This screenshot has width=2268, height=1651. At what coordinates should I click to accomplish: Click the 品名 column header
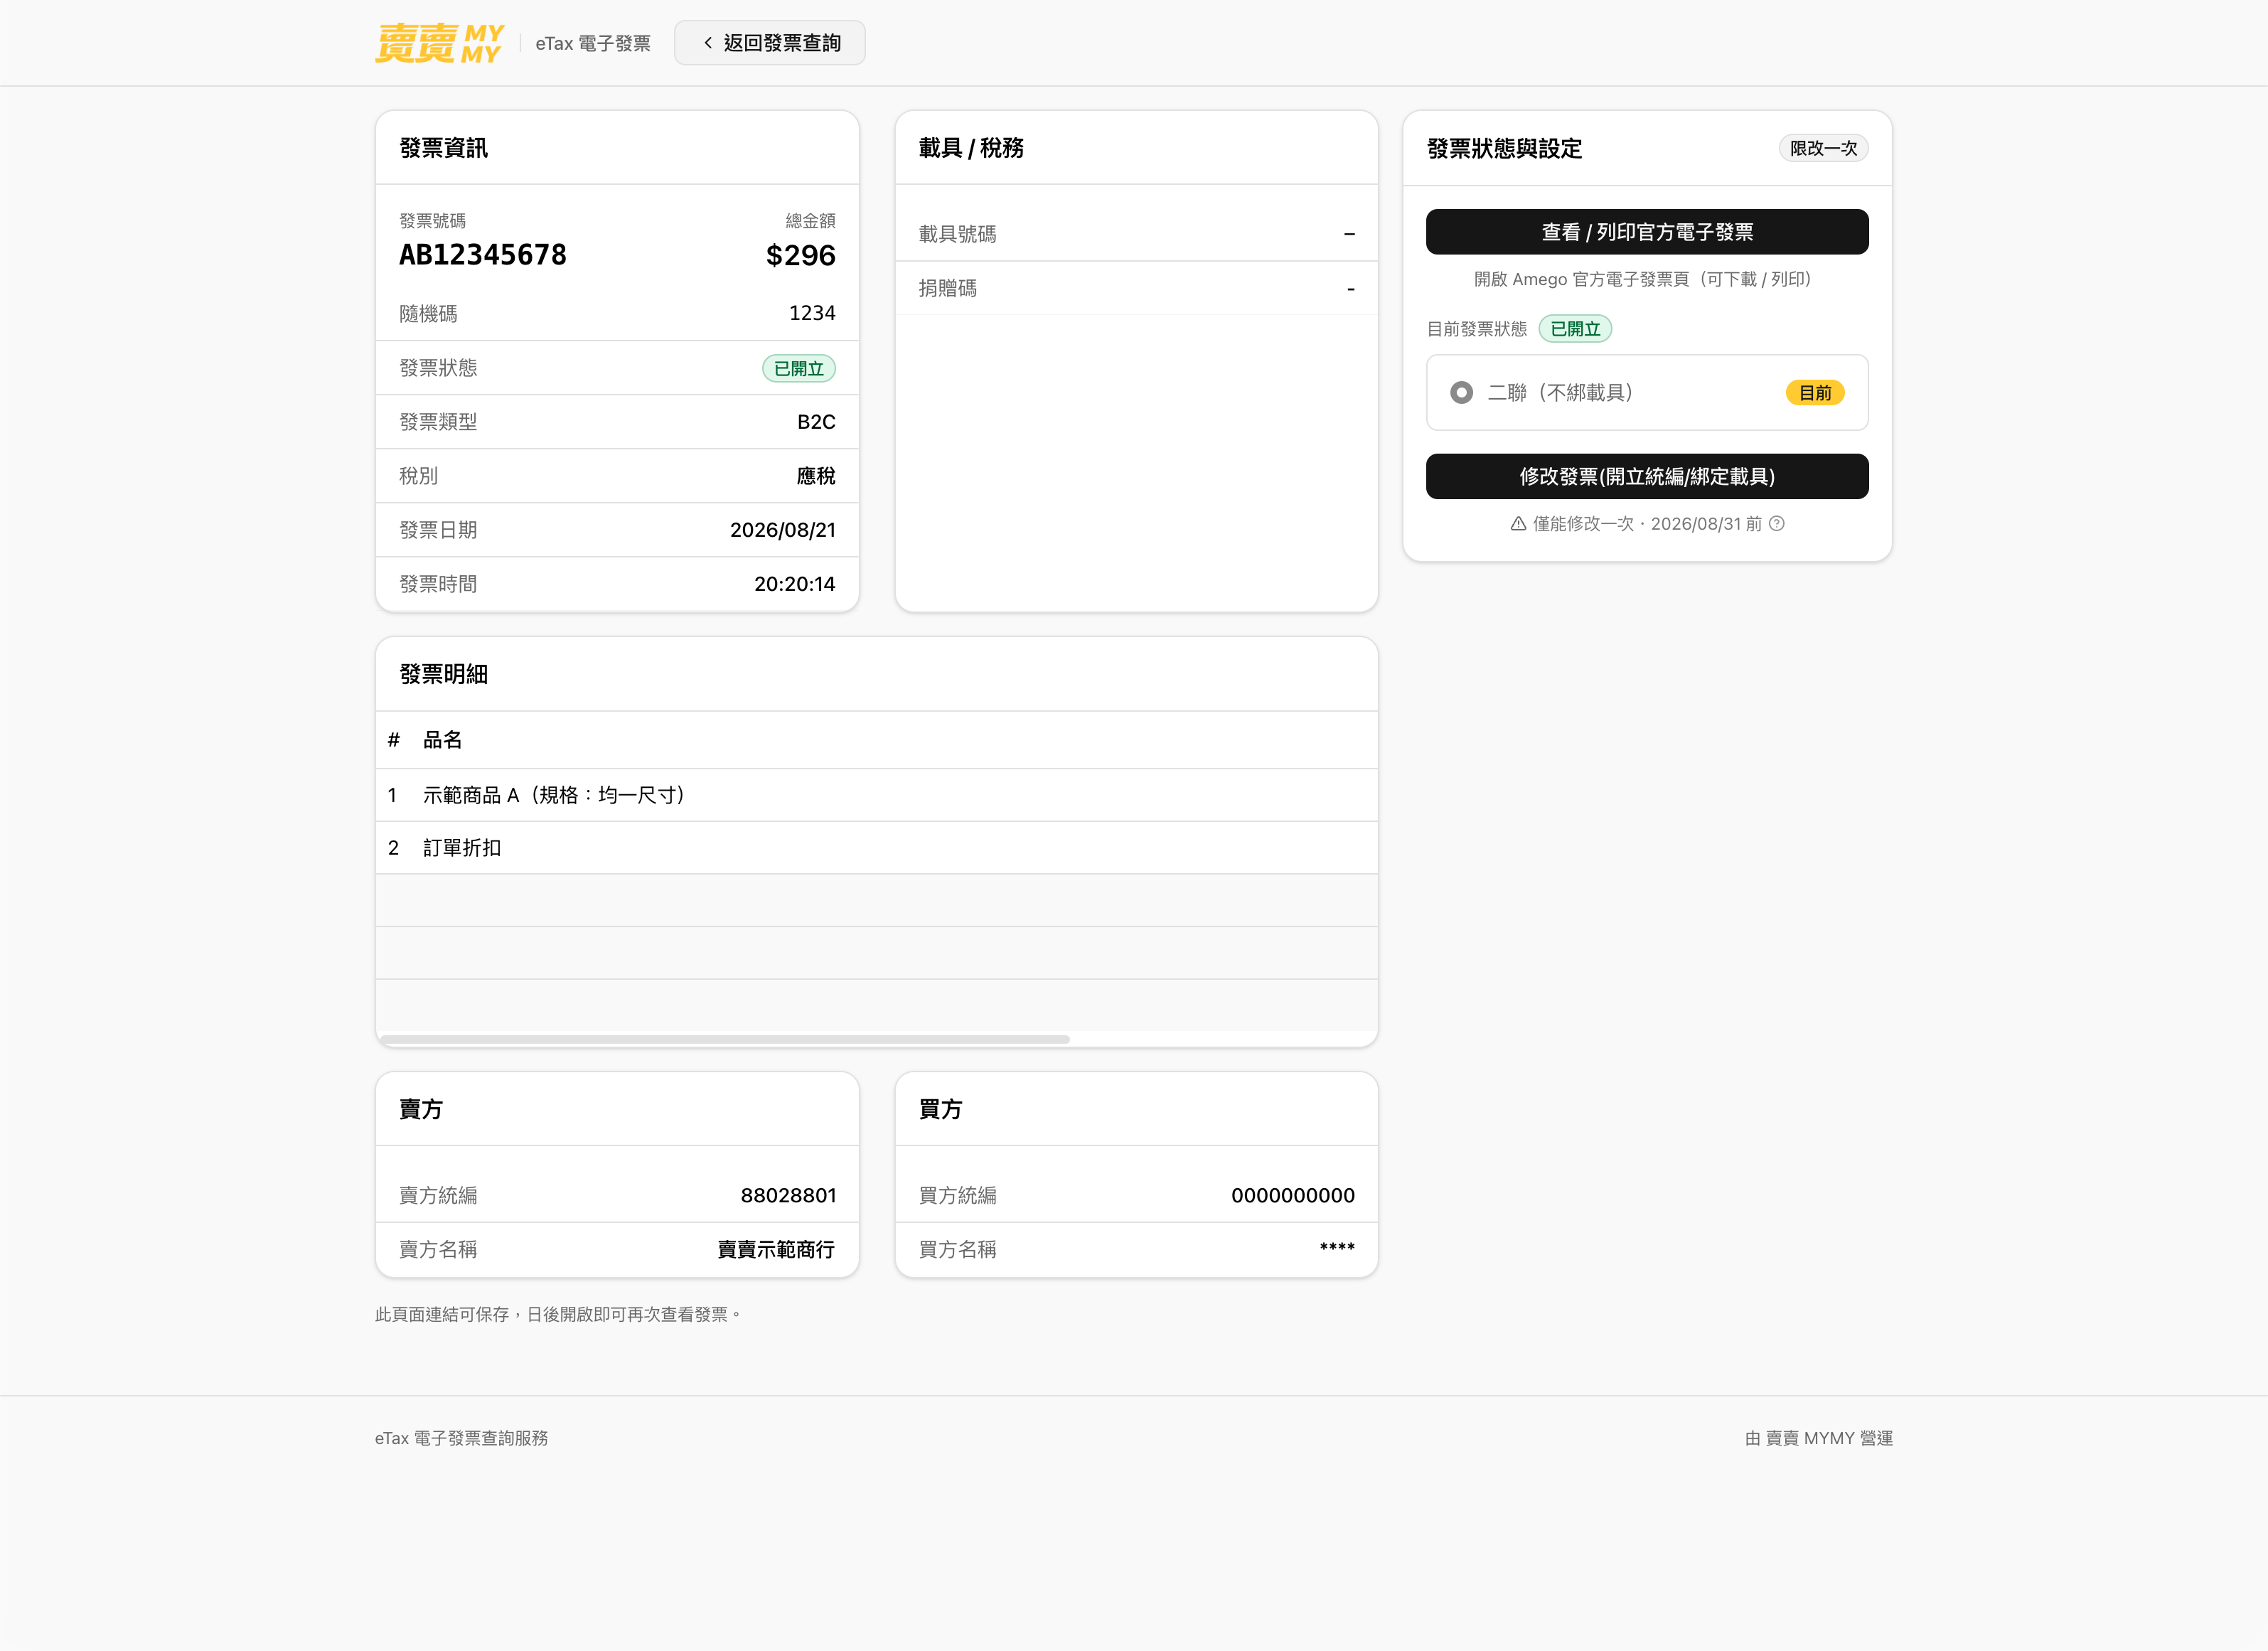tap(442, 740)
